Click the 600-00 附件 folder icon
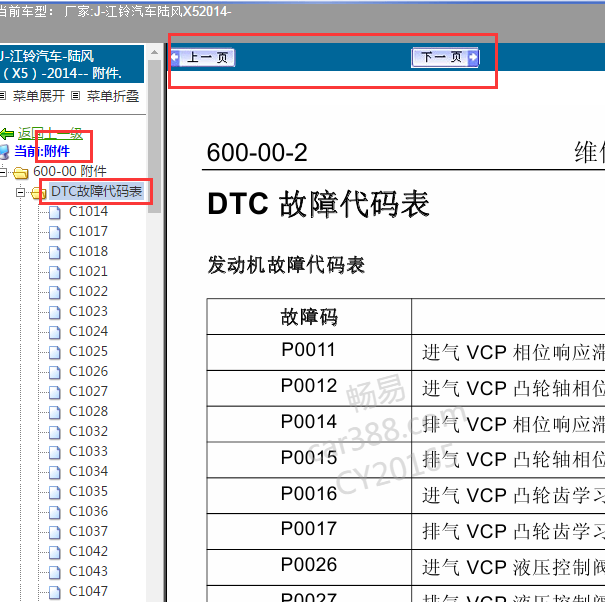Screen dimensions: 605x602 20,172
